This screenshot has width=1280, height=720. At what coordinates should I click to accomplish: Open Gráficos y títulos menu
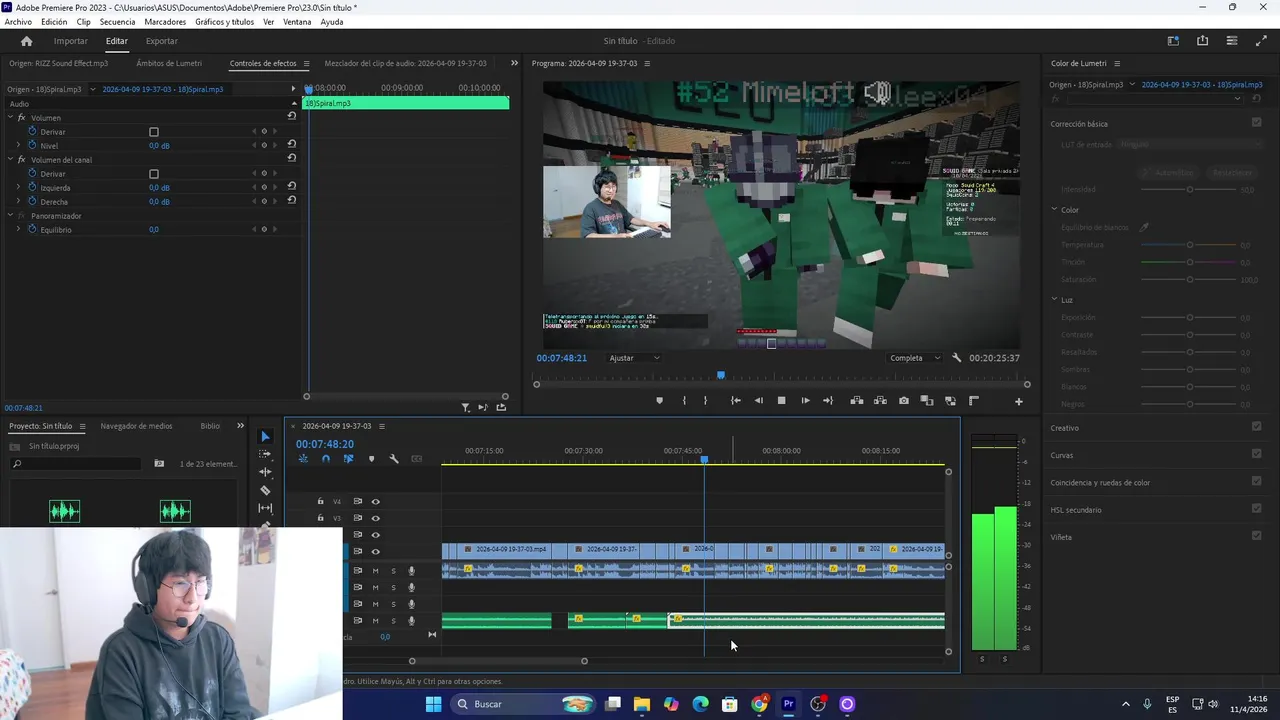pyautogui.click(x=224, y=22)
